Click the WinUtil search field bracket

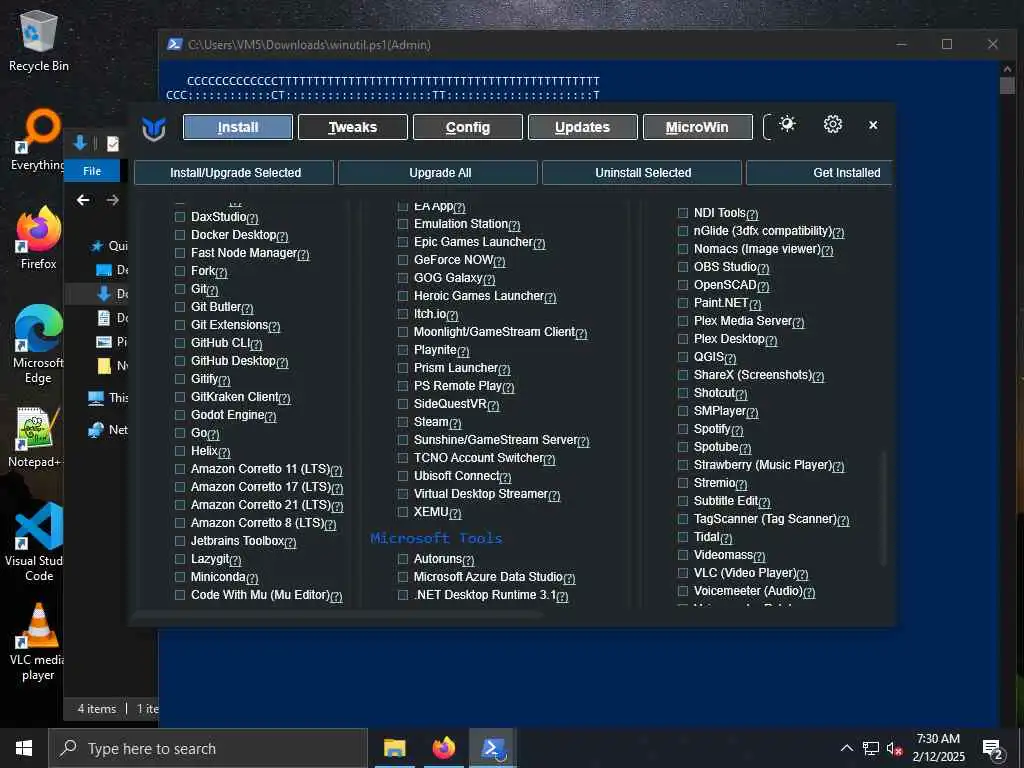[x=767, y=127]
